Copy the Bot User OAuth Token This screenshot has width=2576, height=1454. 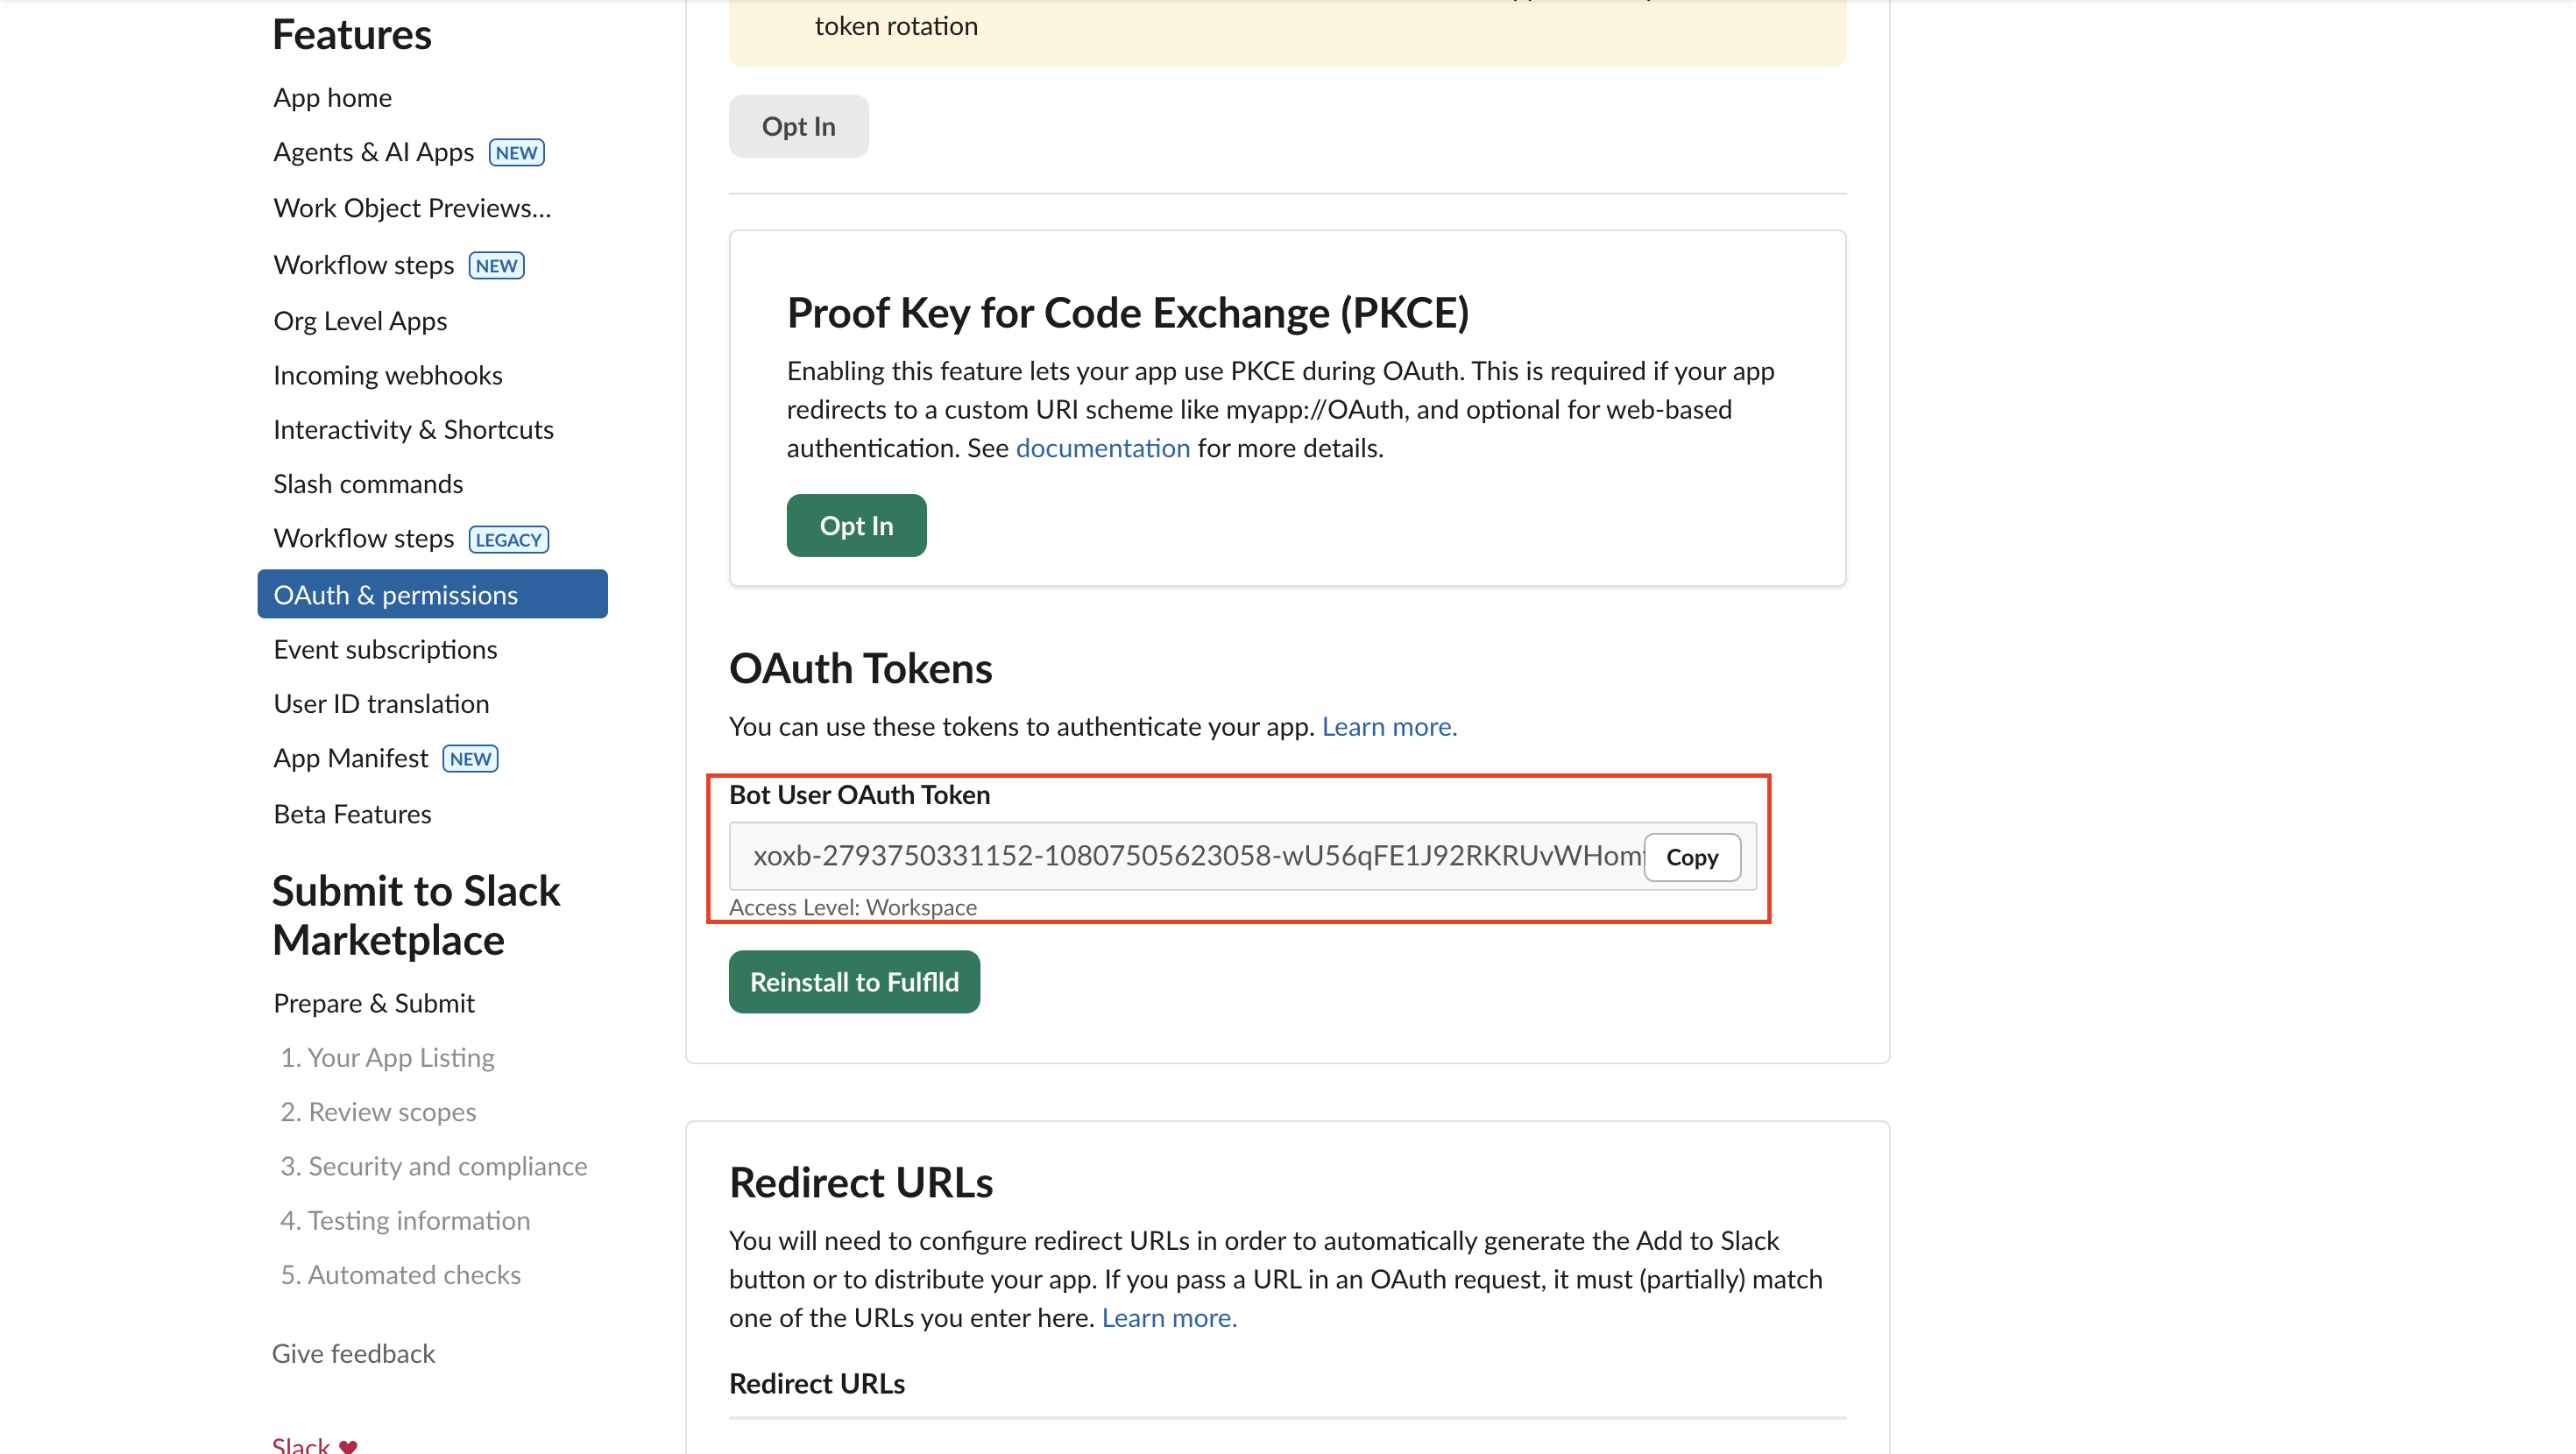coord(1691,858)
